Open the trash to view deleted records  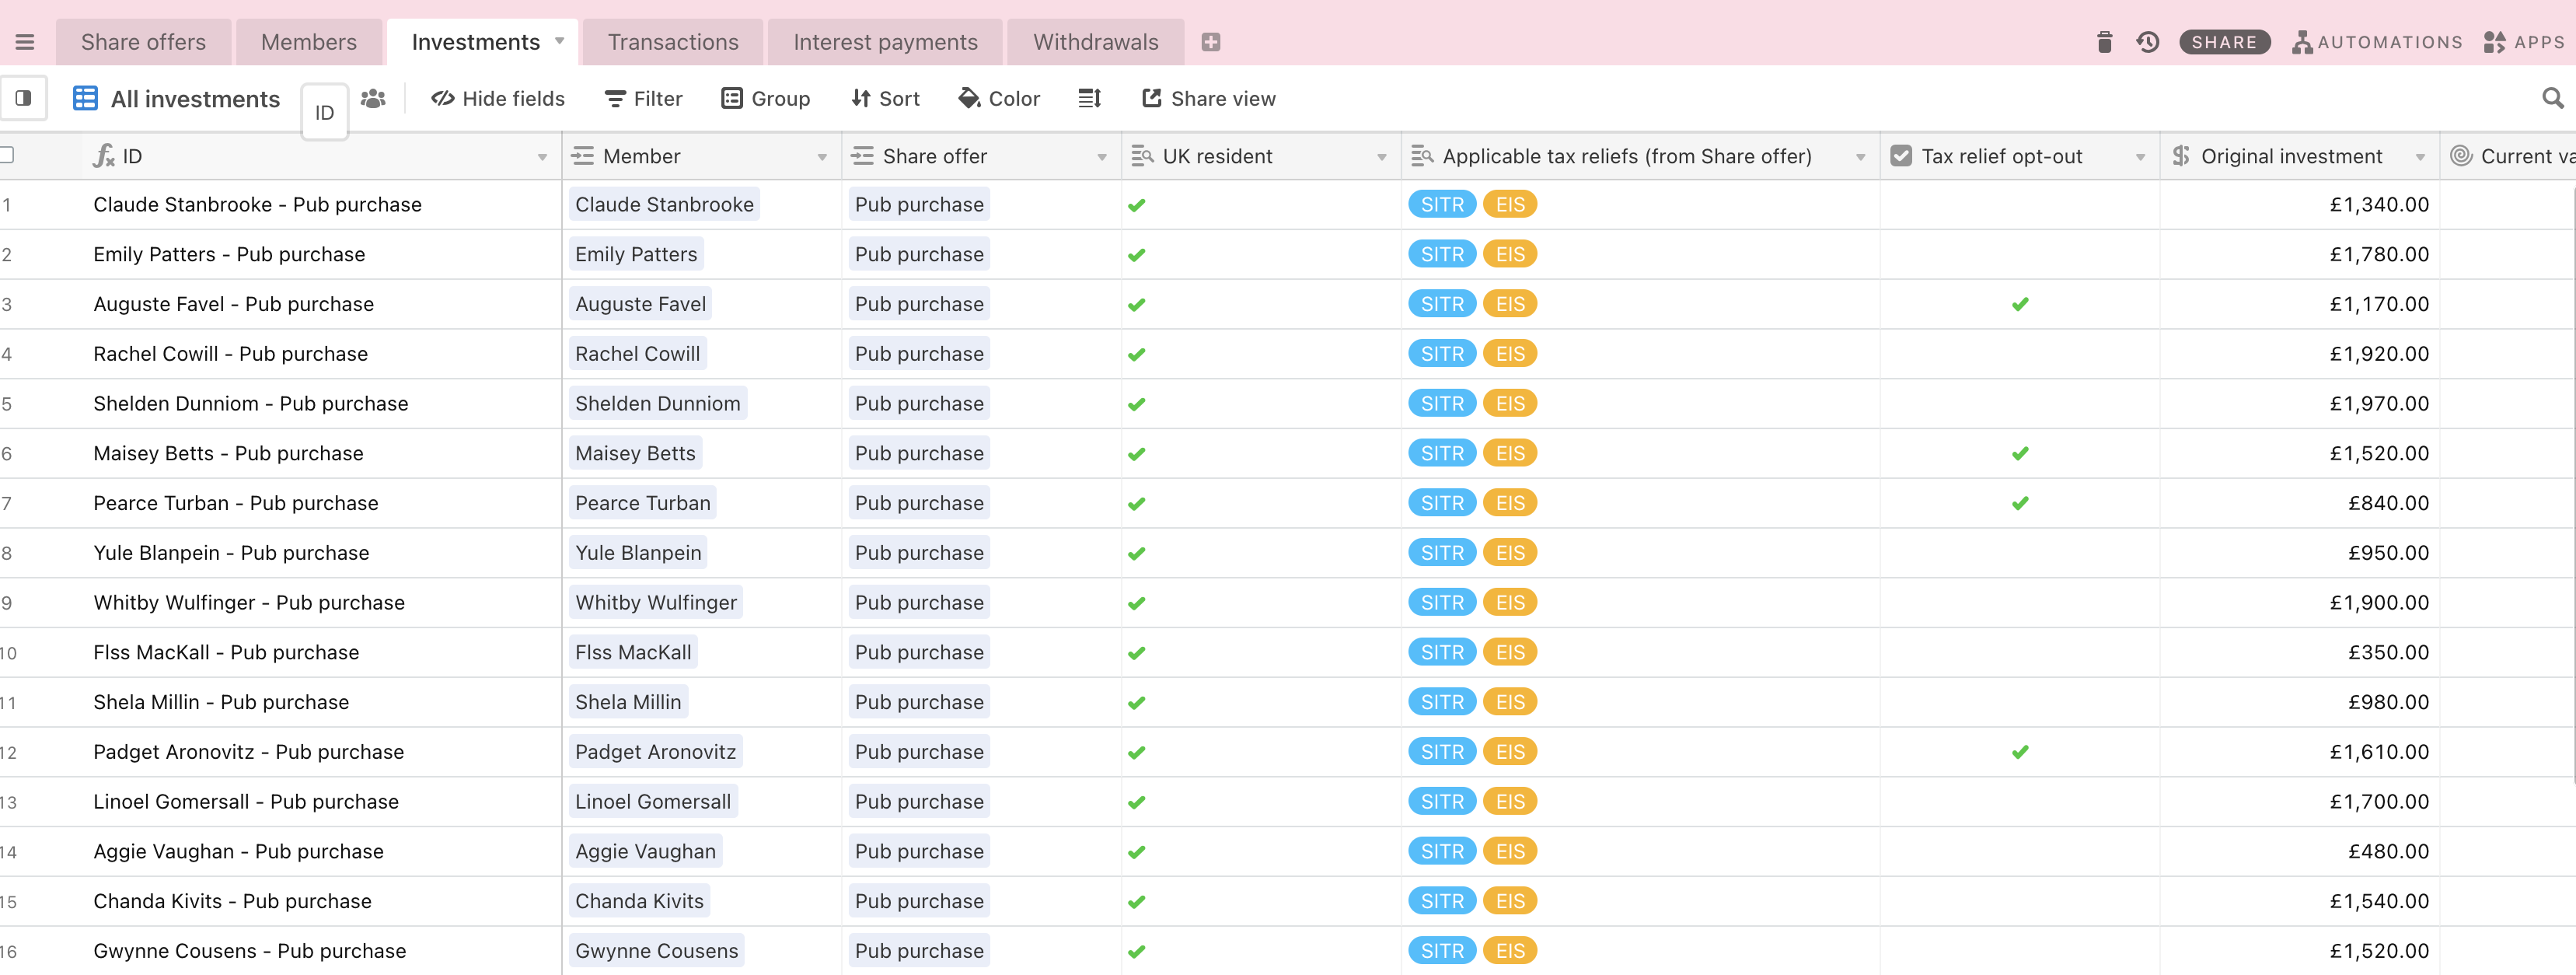pos(2104,42)
